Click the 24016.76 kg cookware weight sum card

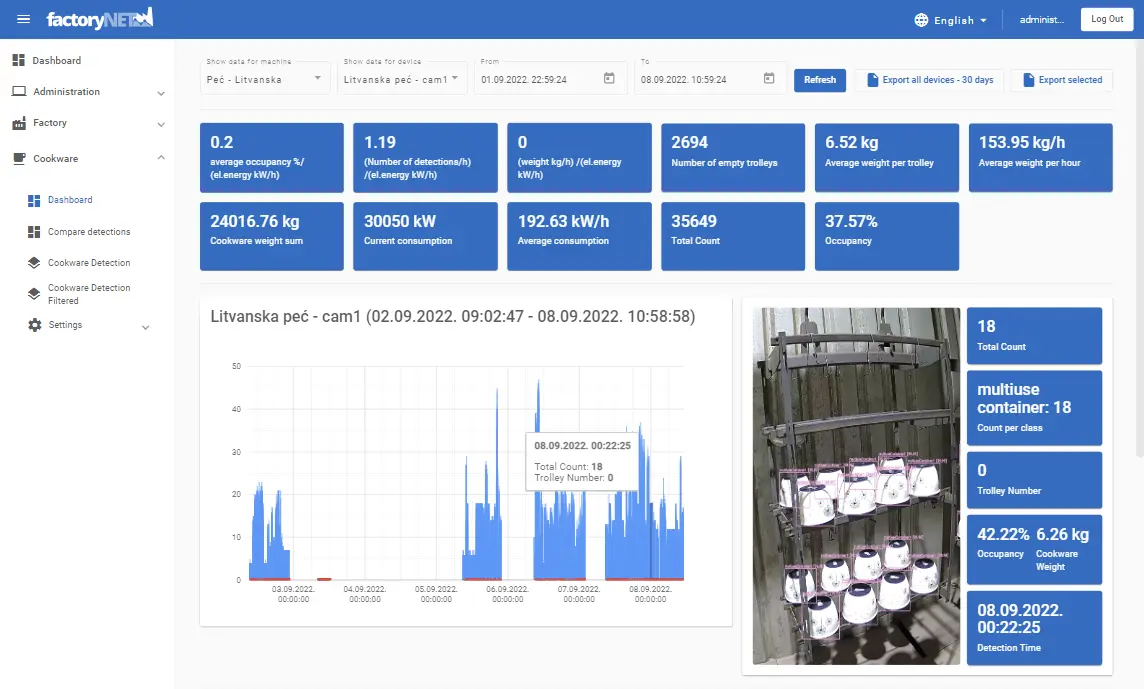(271, 236)
